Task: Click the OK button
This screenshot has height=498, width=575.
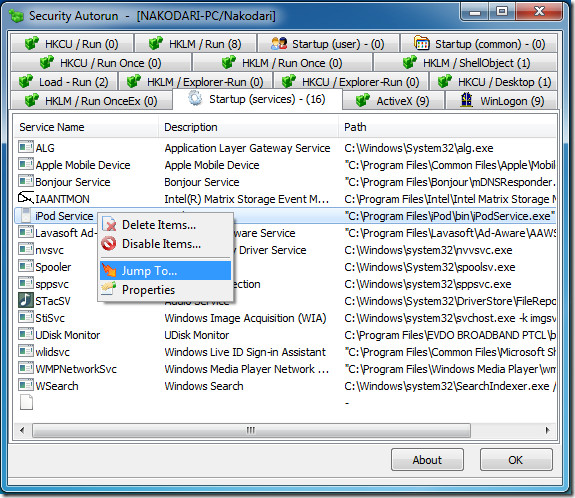Action: [x=516, y=459]
